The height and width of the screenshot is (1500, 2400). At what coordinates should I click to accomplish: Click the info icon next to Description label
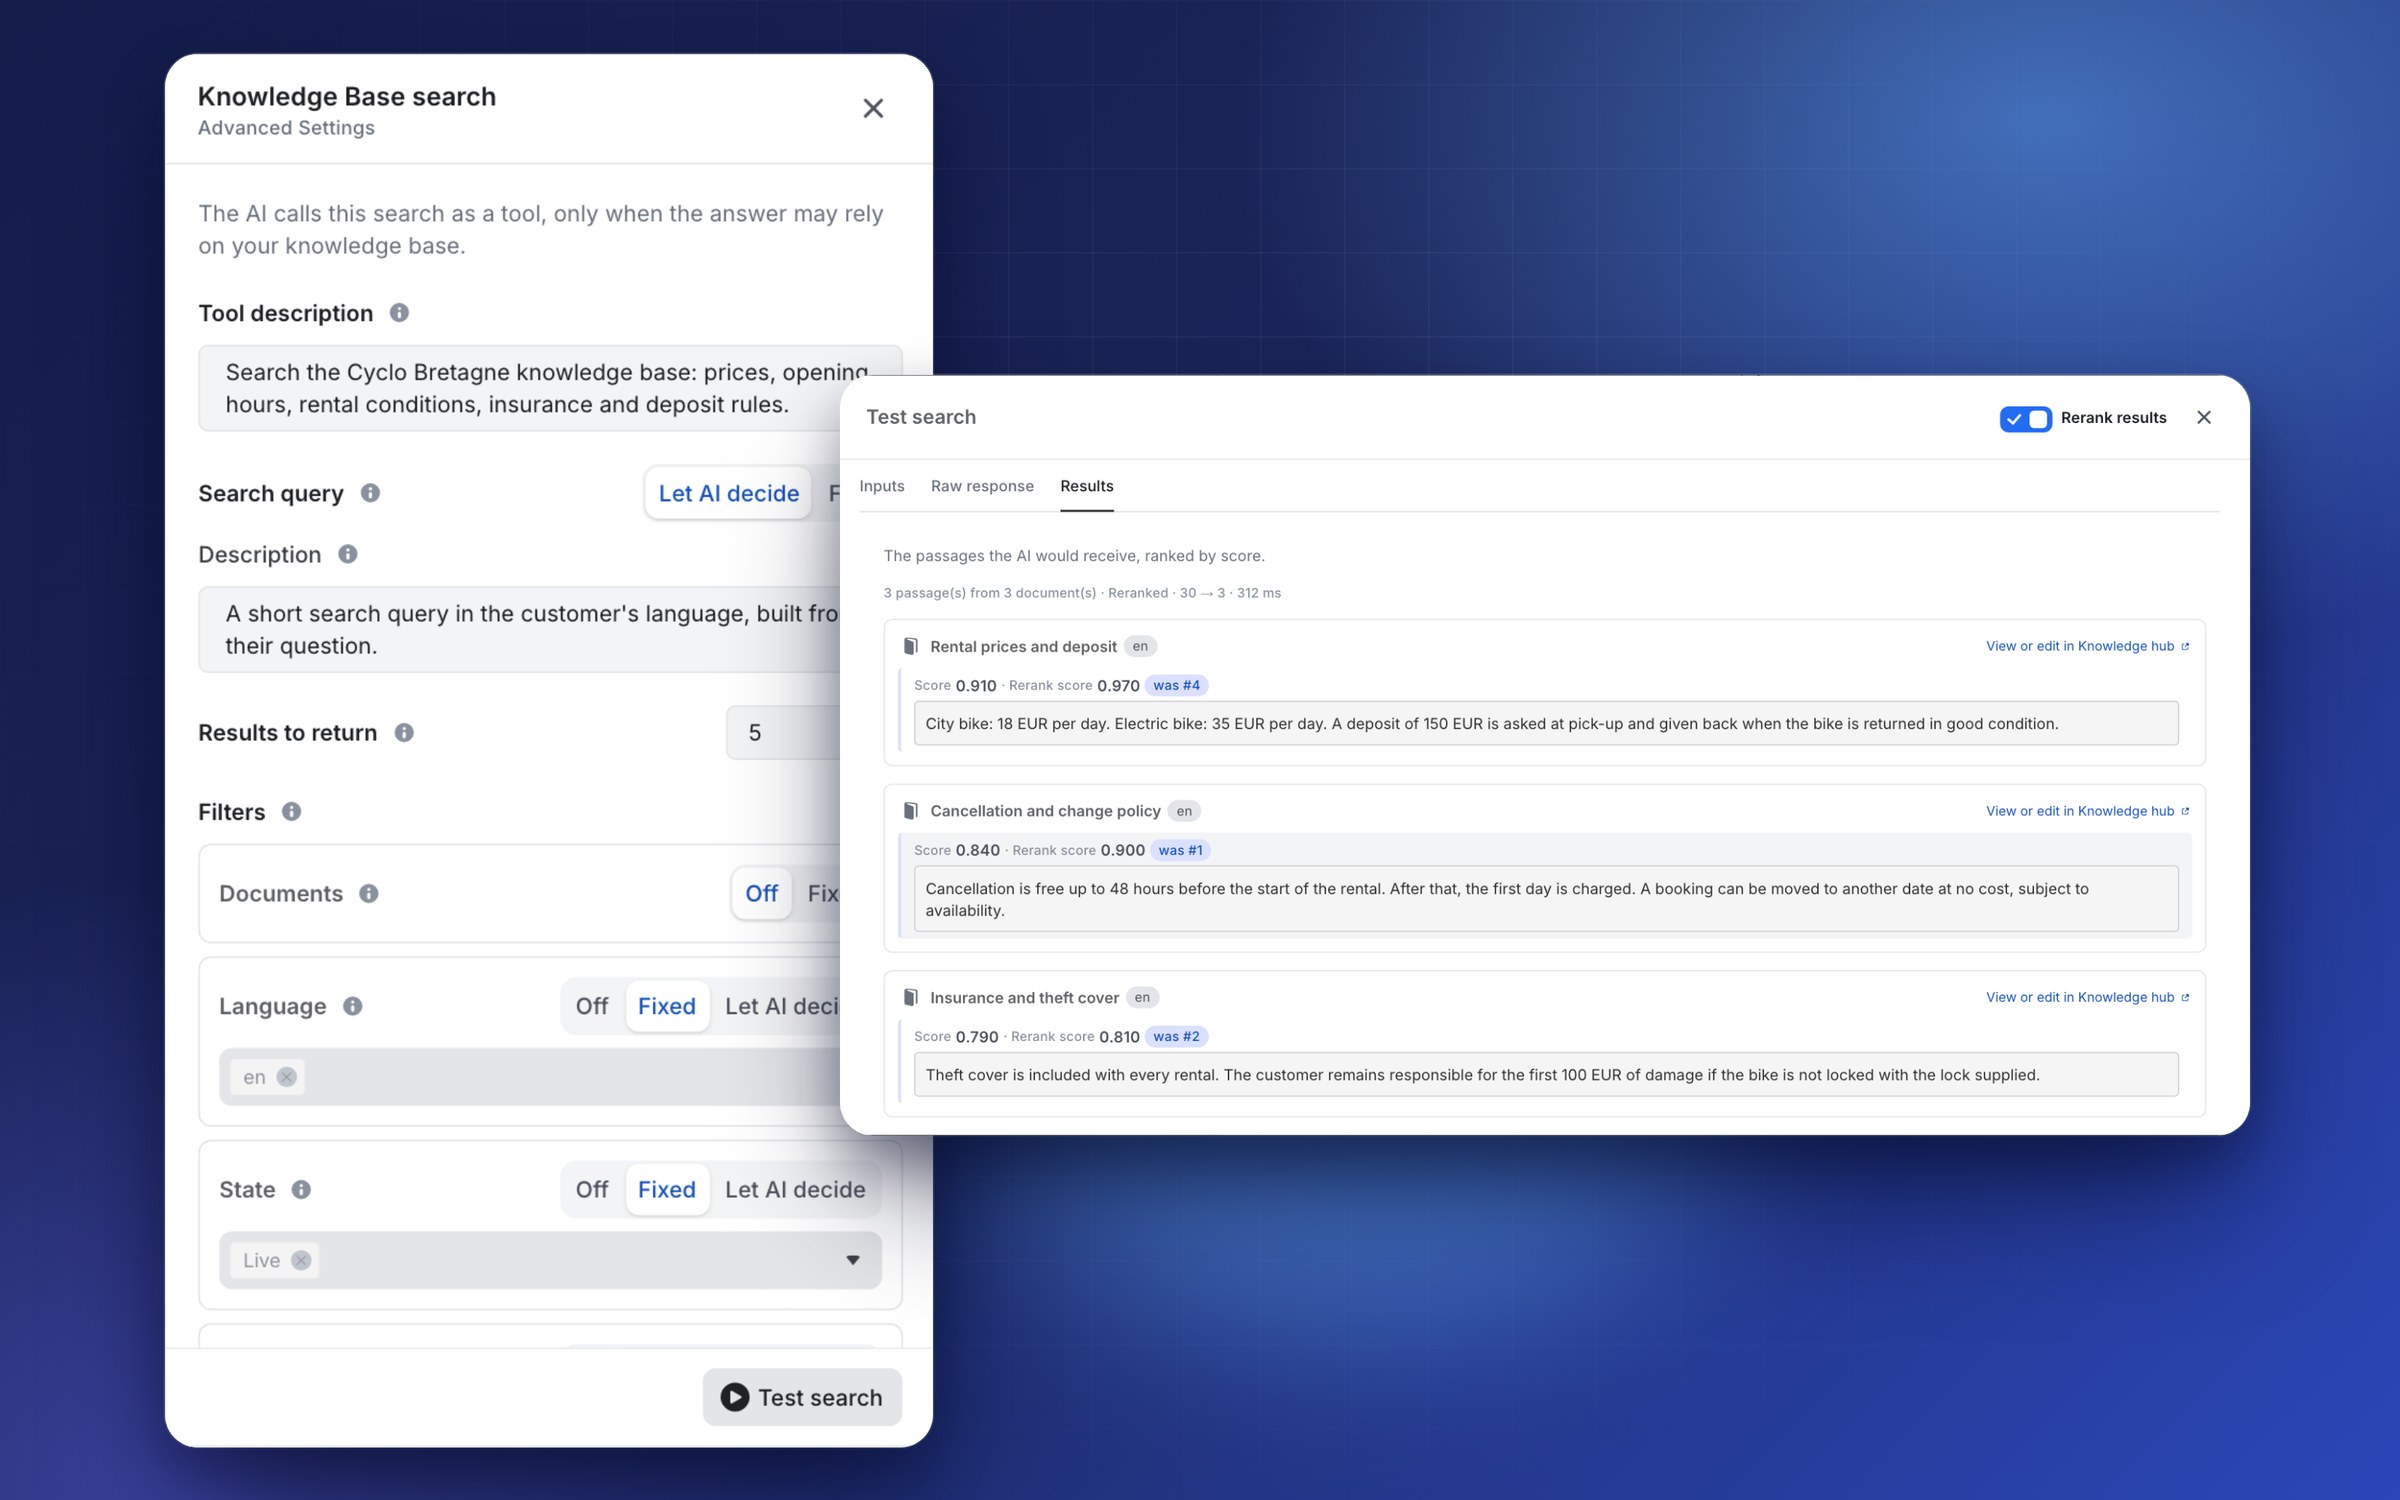(348, 554)
